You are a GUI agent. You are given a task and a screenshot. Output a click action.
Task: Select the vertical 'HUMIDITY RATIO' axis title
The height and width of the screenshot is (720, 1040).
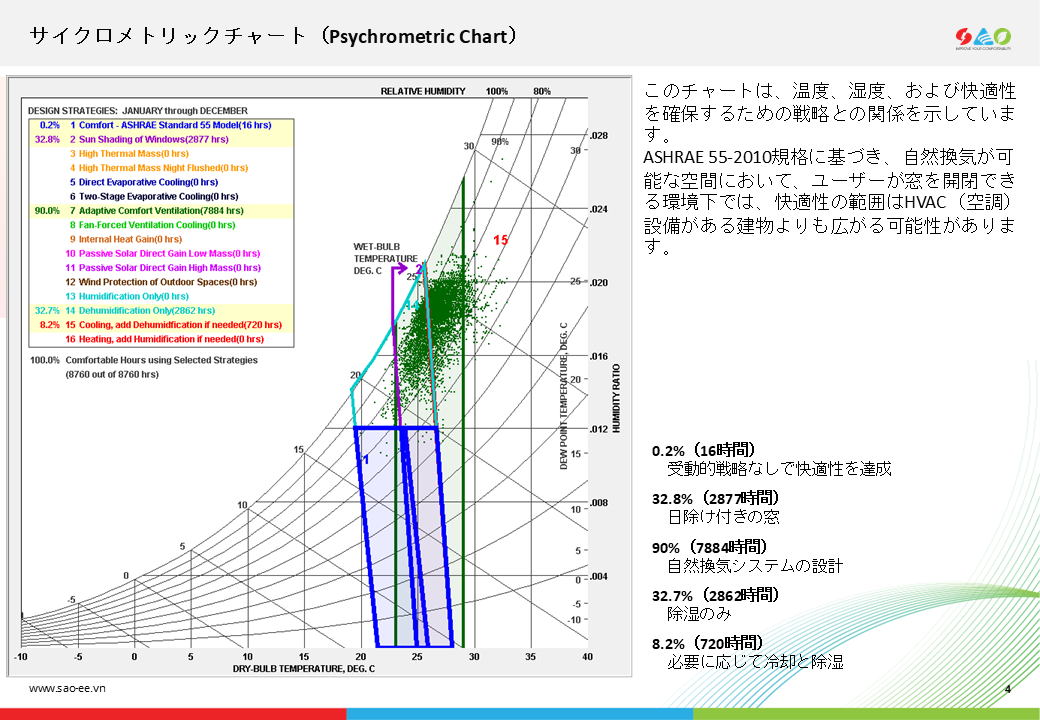(x=616, y=398)
